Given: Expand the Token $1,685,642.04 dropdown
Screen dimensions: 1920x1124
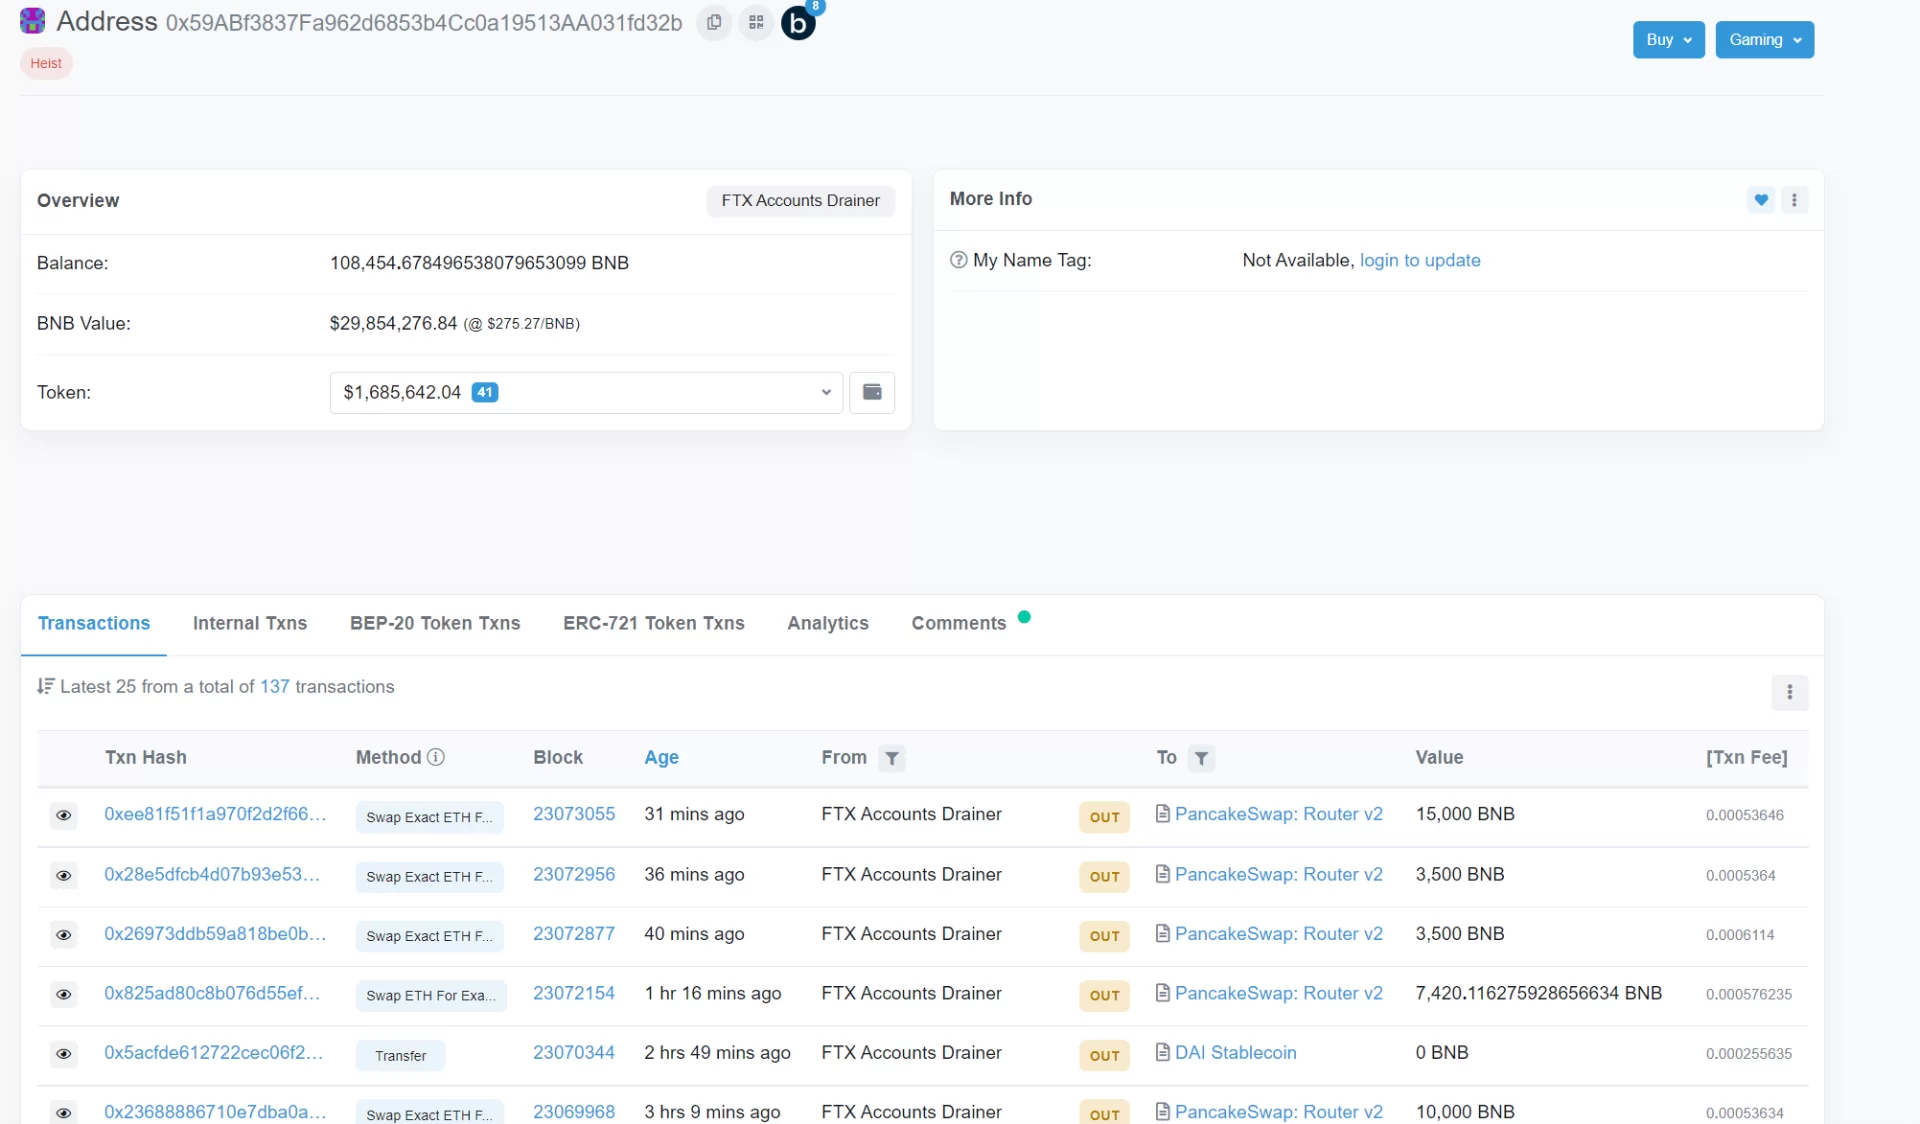Looking at the screenshot, I should pyautogui.click(x=586, y=393).
